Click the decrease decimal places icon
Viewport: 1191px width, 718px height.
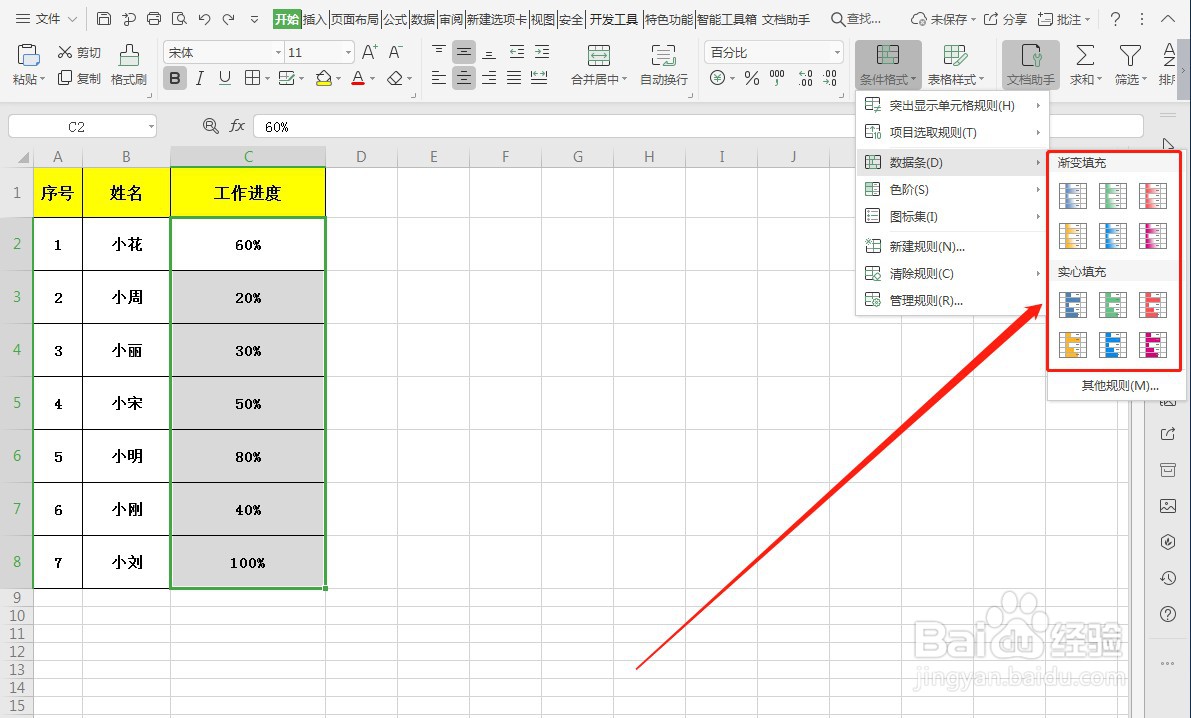(x=830, y=78)
